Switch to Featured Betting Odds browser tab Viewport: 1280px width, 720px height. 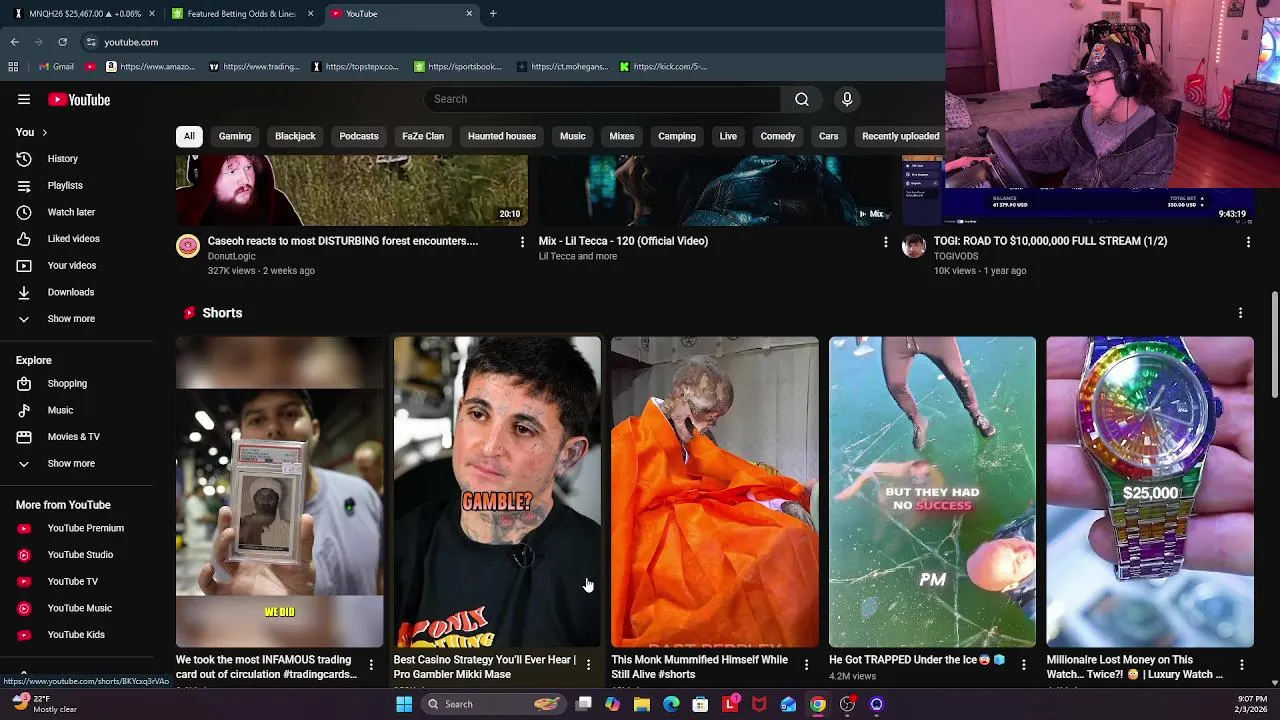[241, 14]
